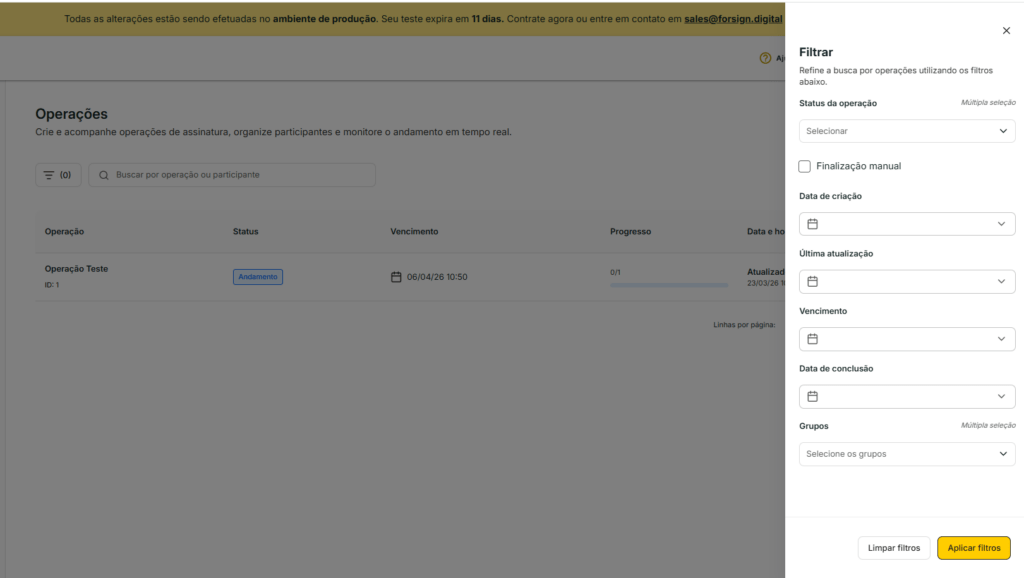Click calendar icon in Vencimento filter field
This screenshot has height=578, width=1024.
[x=813, y=339]
